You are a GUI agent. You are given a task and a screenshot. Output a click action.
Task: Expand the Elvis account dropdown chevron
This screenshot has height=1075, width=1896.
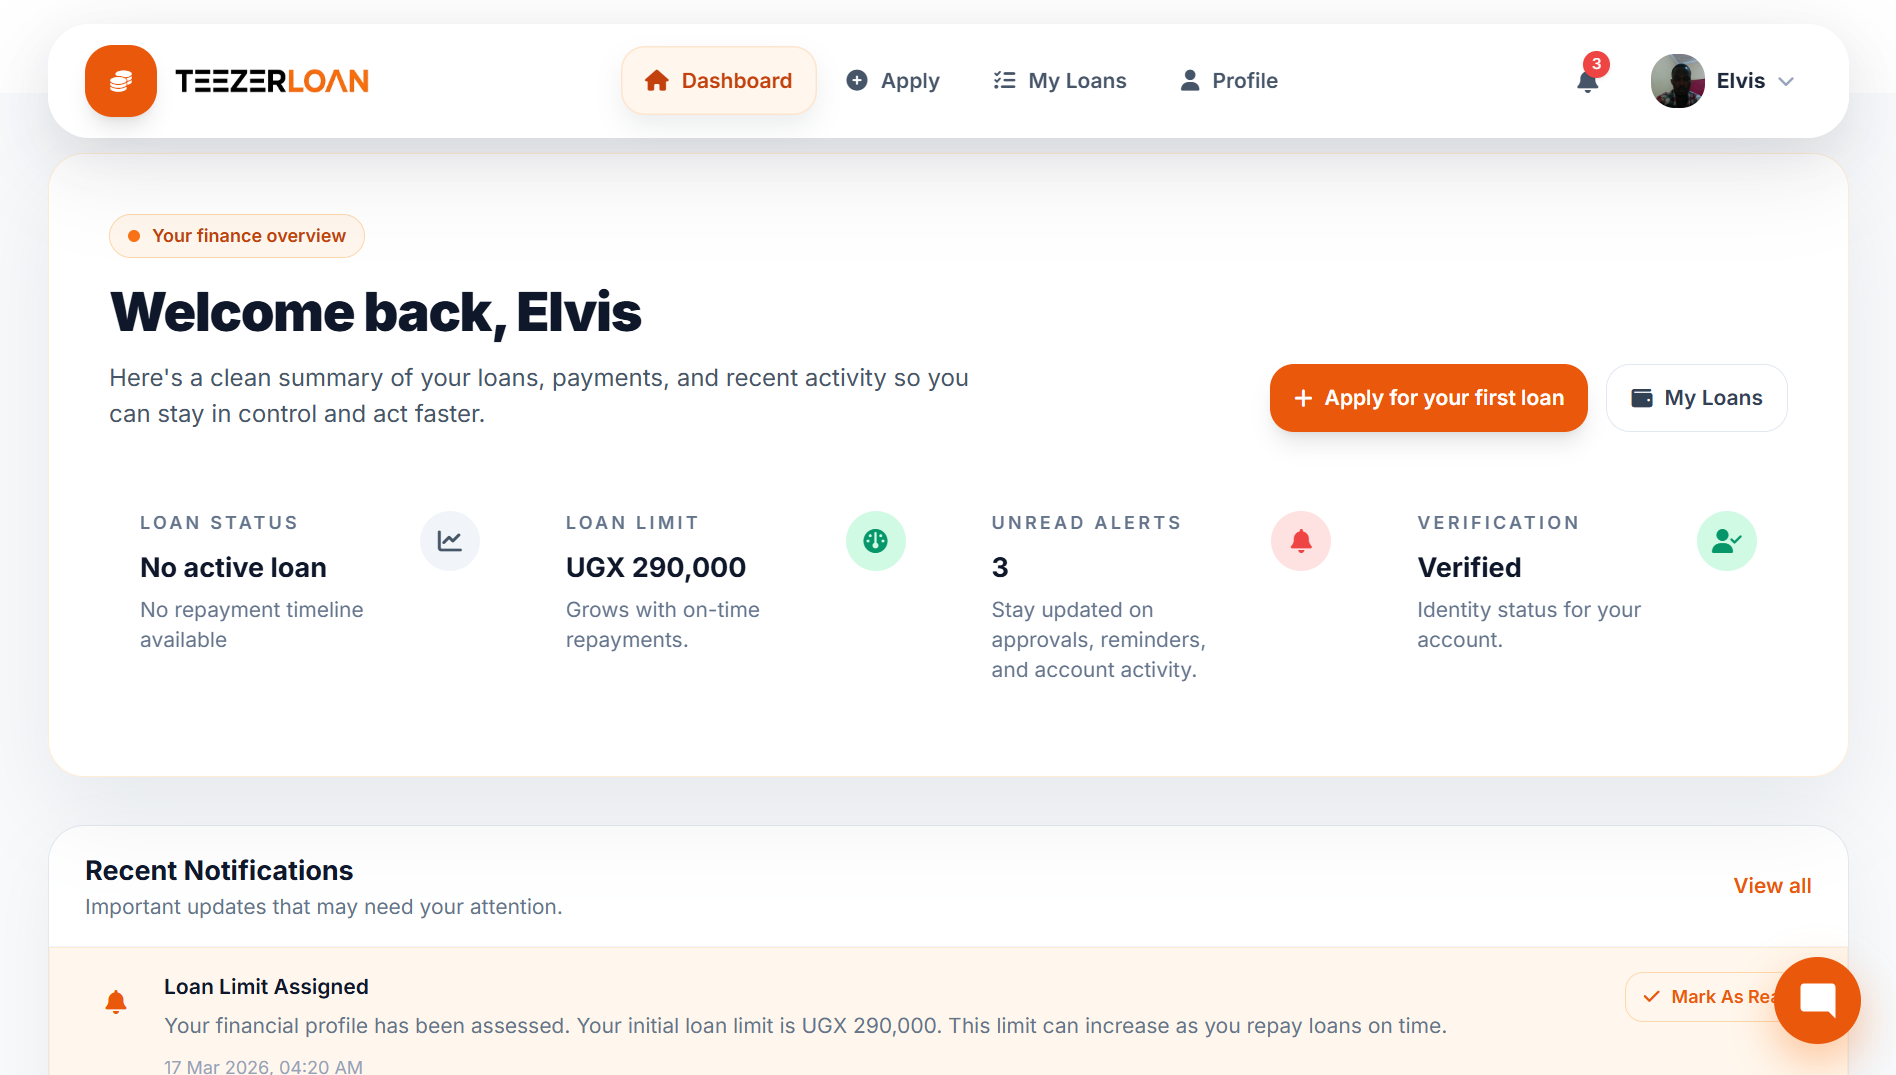tap(1787, 81)
